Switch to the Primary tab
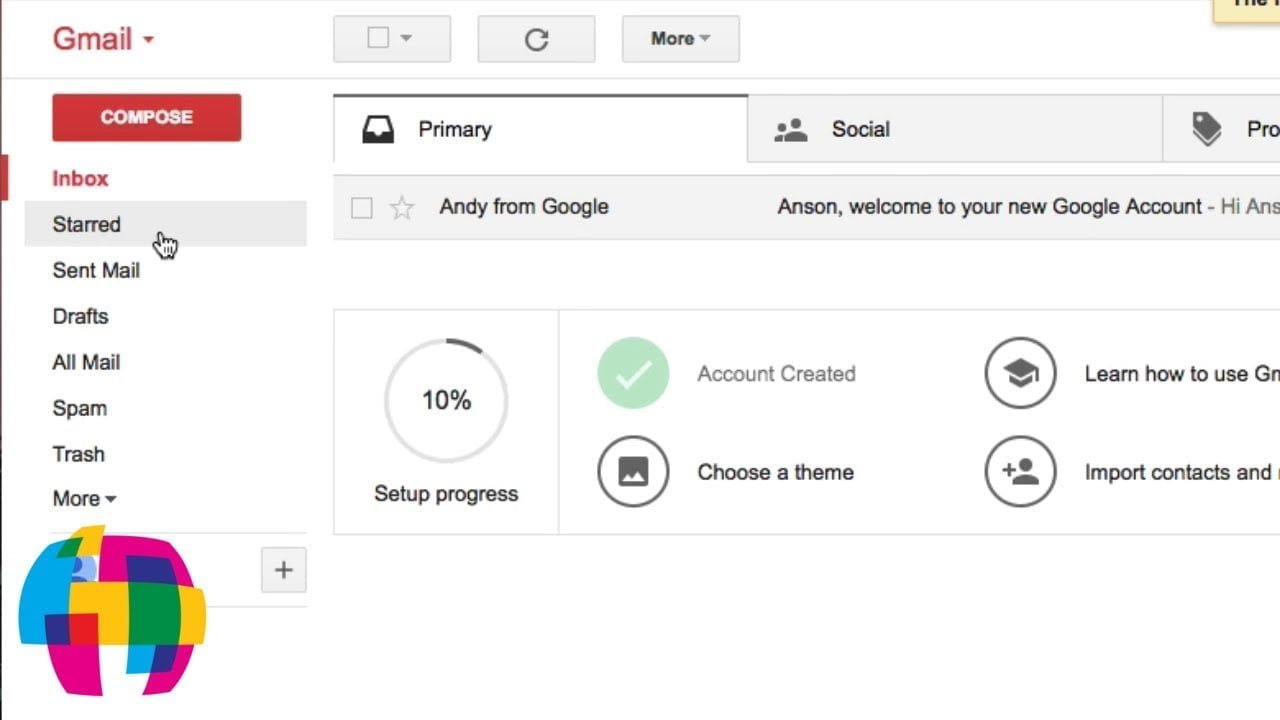Viewport: 1280px width, 720px height. tap(541, 128)
